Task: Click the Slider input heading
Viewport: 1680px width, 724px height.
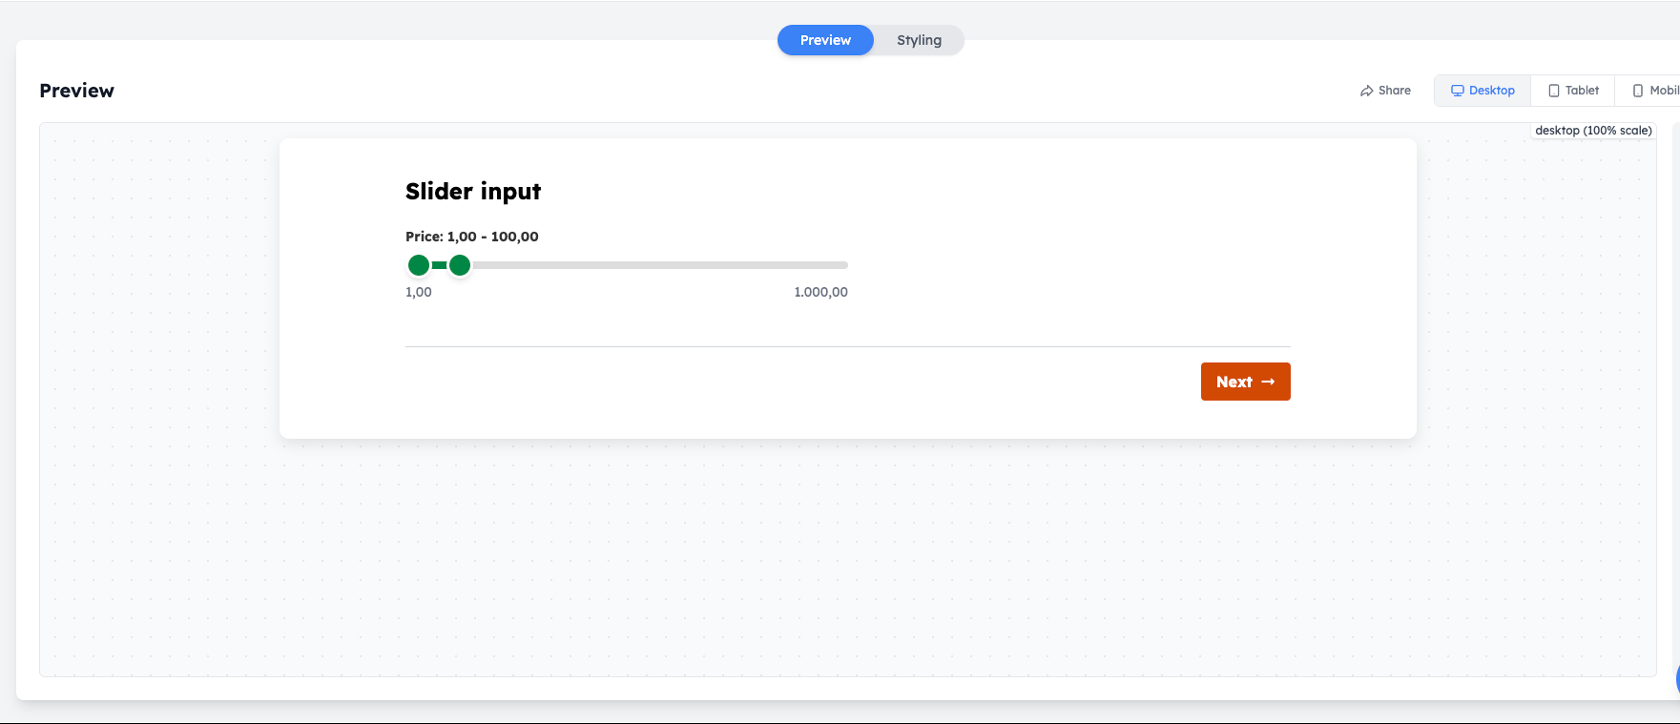Action: pos(473,191)
